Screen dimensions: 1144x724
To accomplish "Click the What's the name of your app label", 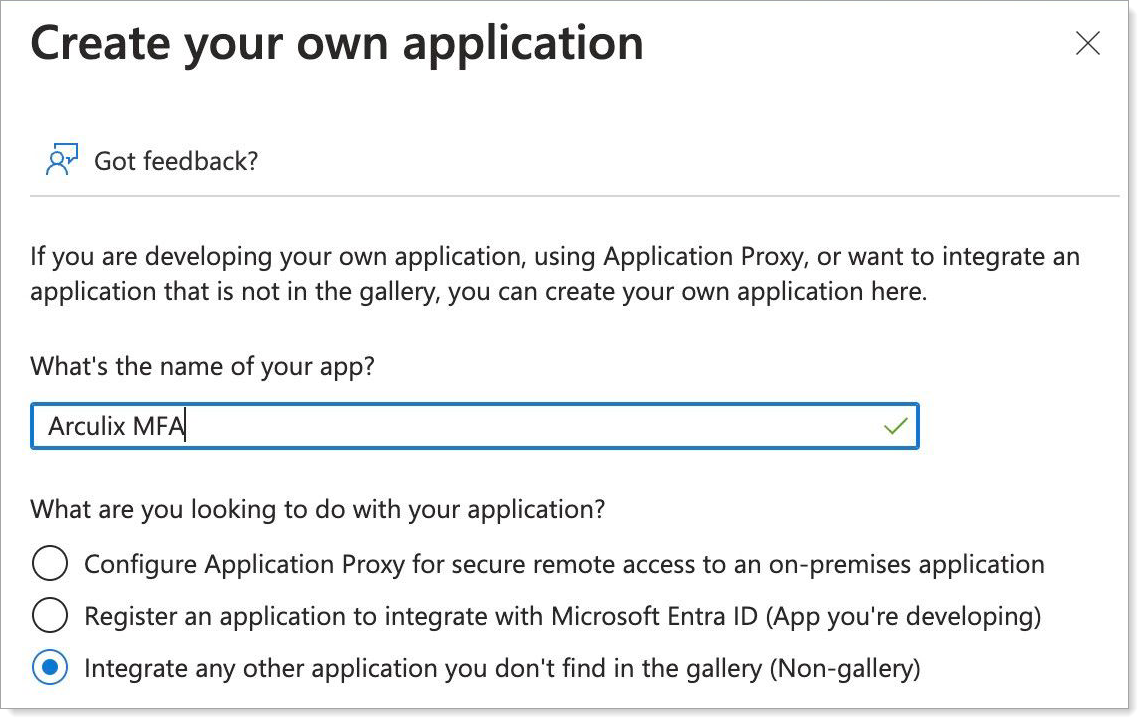I will (x=202, y=366).
